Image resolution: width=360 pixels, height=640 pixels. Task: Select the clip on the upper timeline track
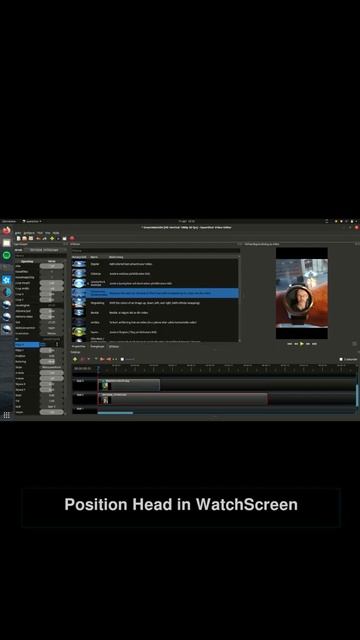(x=129, y=385)
